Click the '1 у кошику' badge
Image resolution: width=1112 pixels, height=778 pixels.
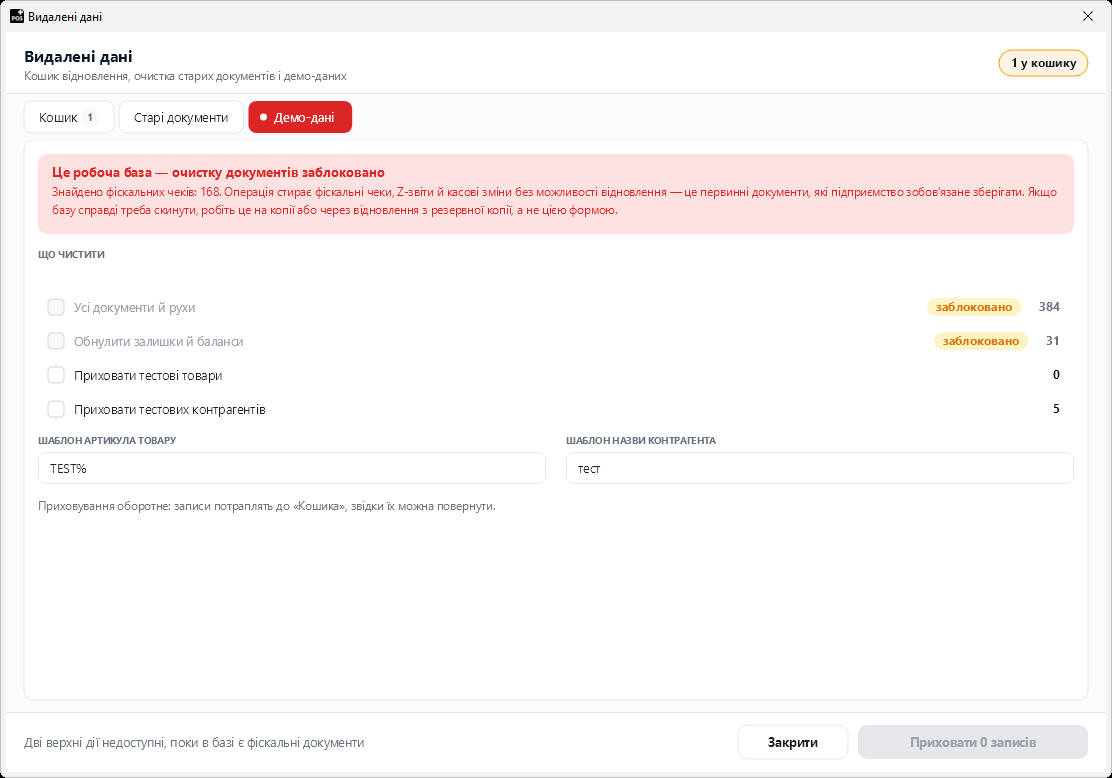(1043, 63)
